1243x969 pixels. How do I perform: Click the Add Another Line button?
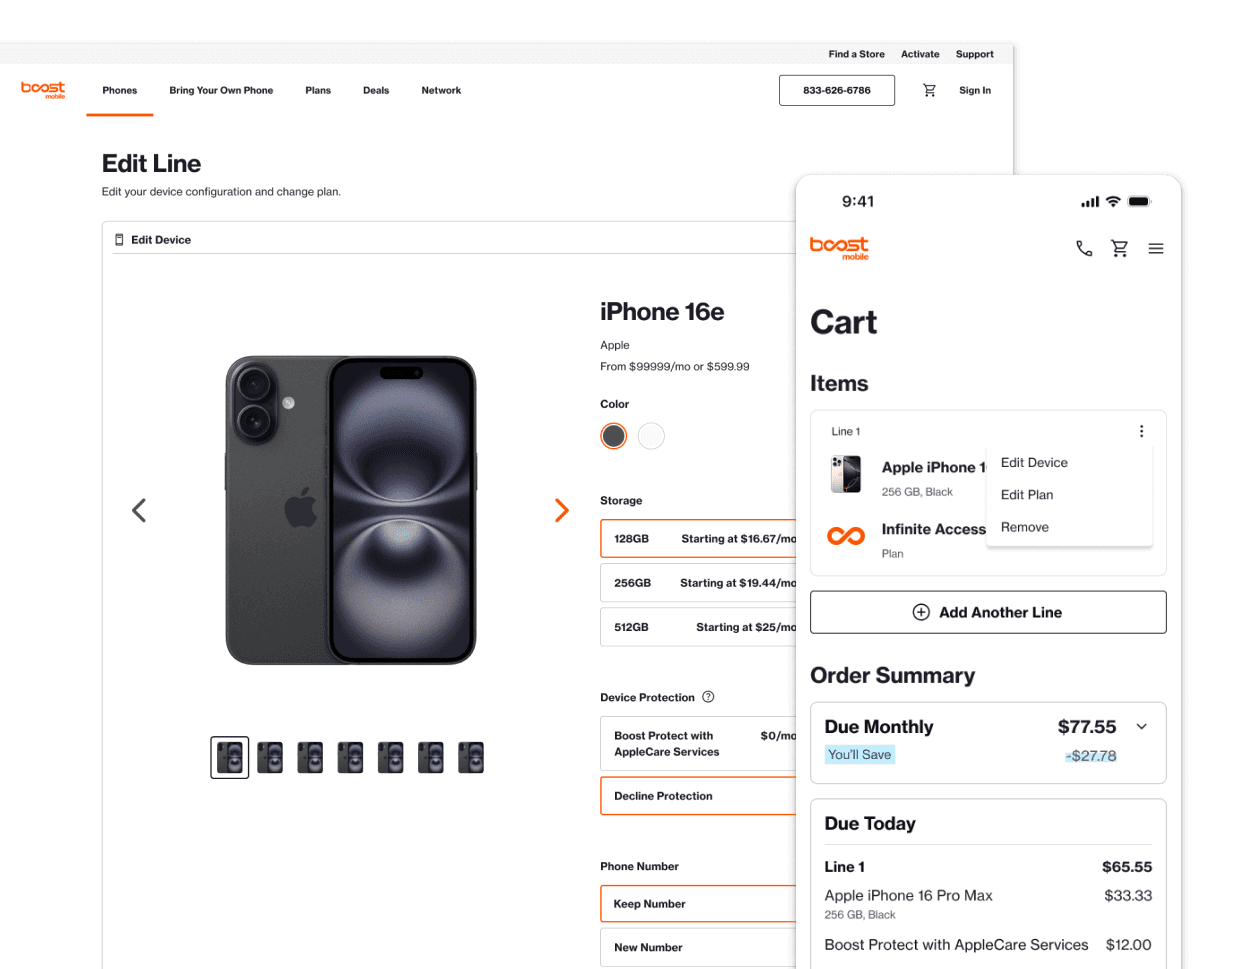tap(988, 612)
